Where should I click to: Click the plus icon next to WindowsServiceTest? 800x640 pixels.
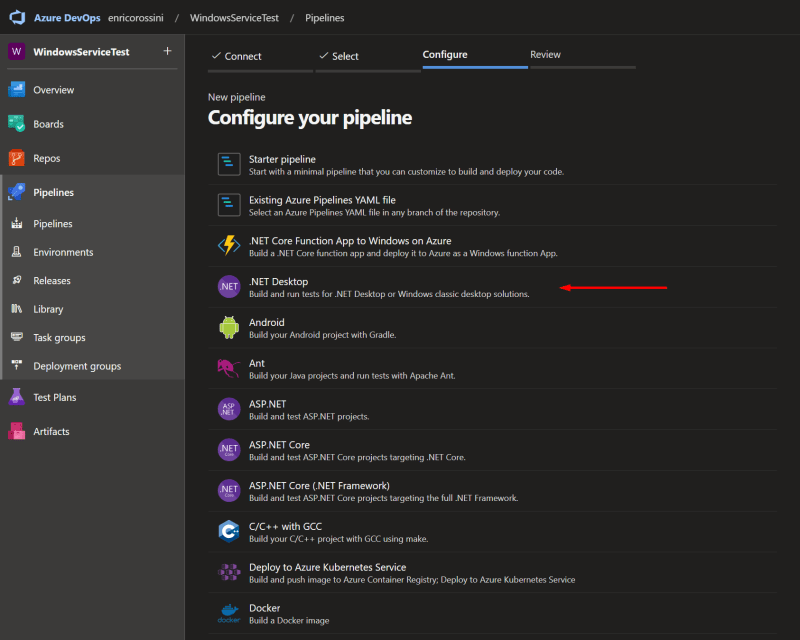coord(167,51)
